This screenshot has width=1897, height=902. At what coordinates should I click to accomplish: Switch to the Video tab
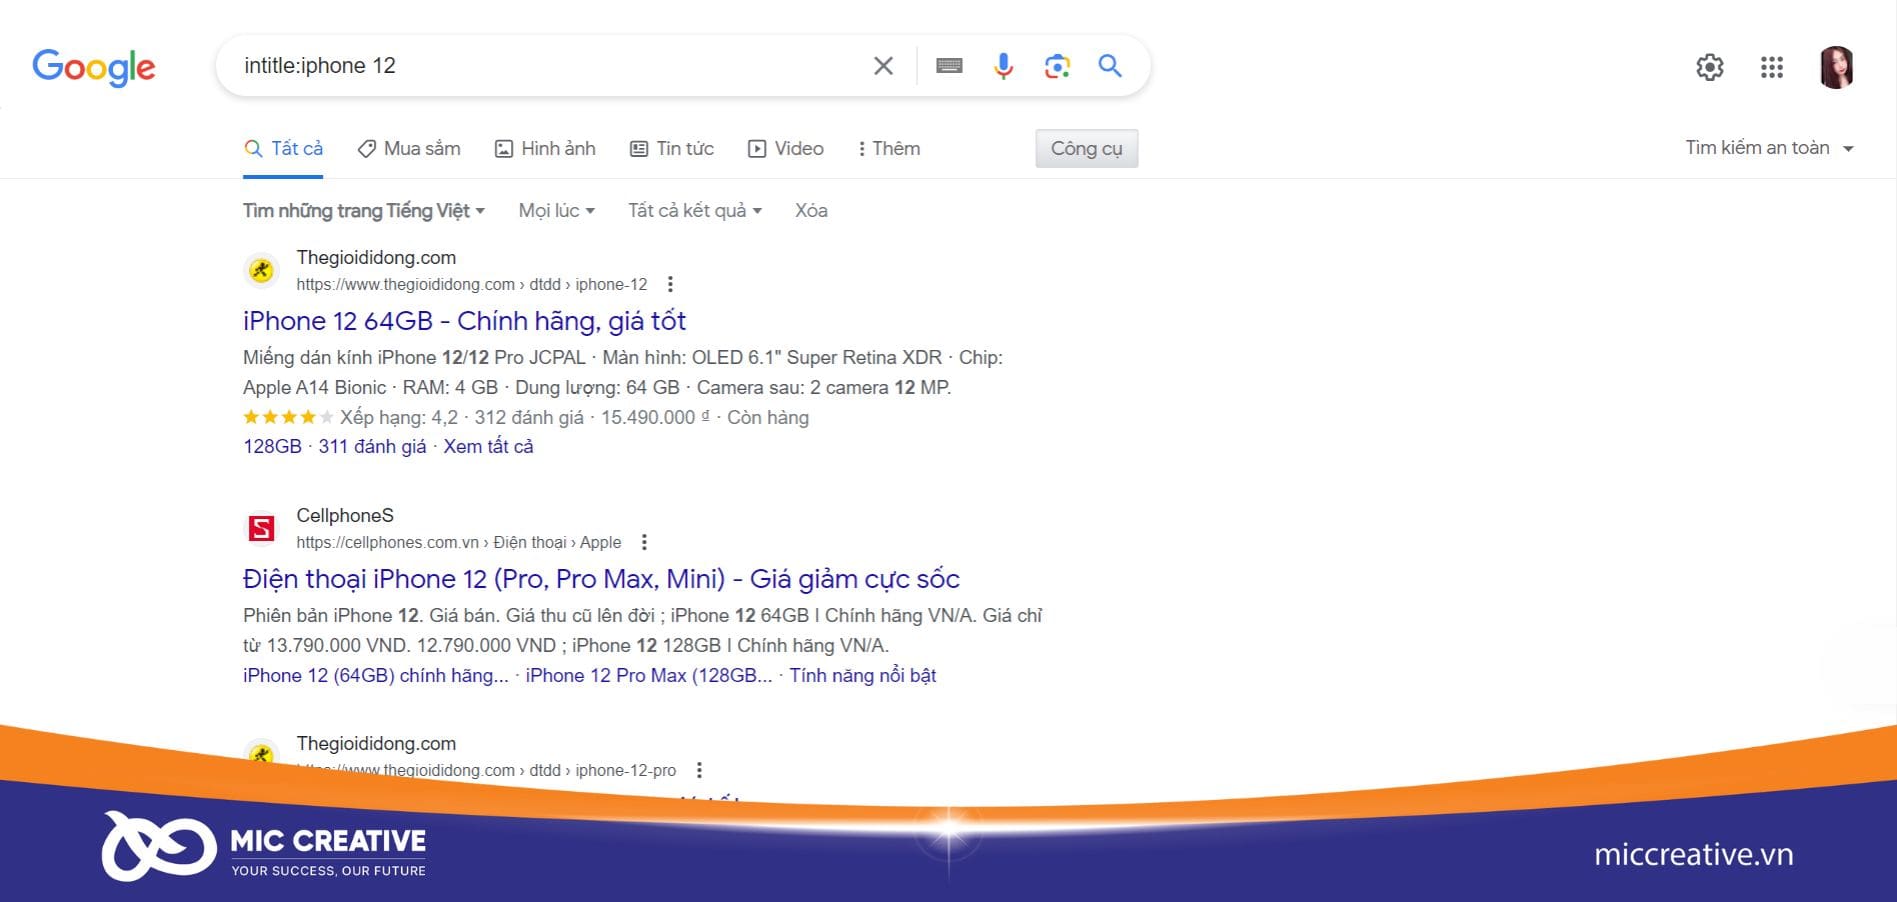(x=786, y=149)
